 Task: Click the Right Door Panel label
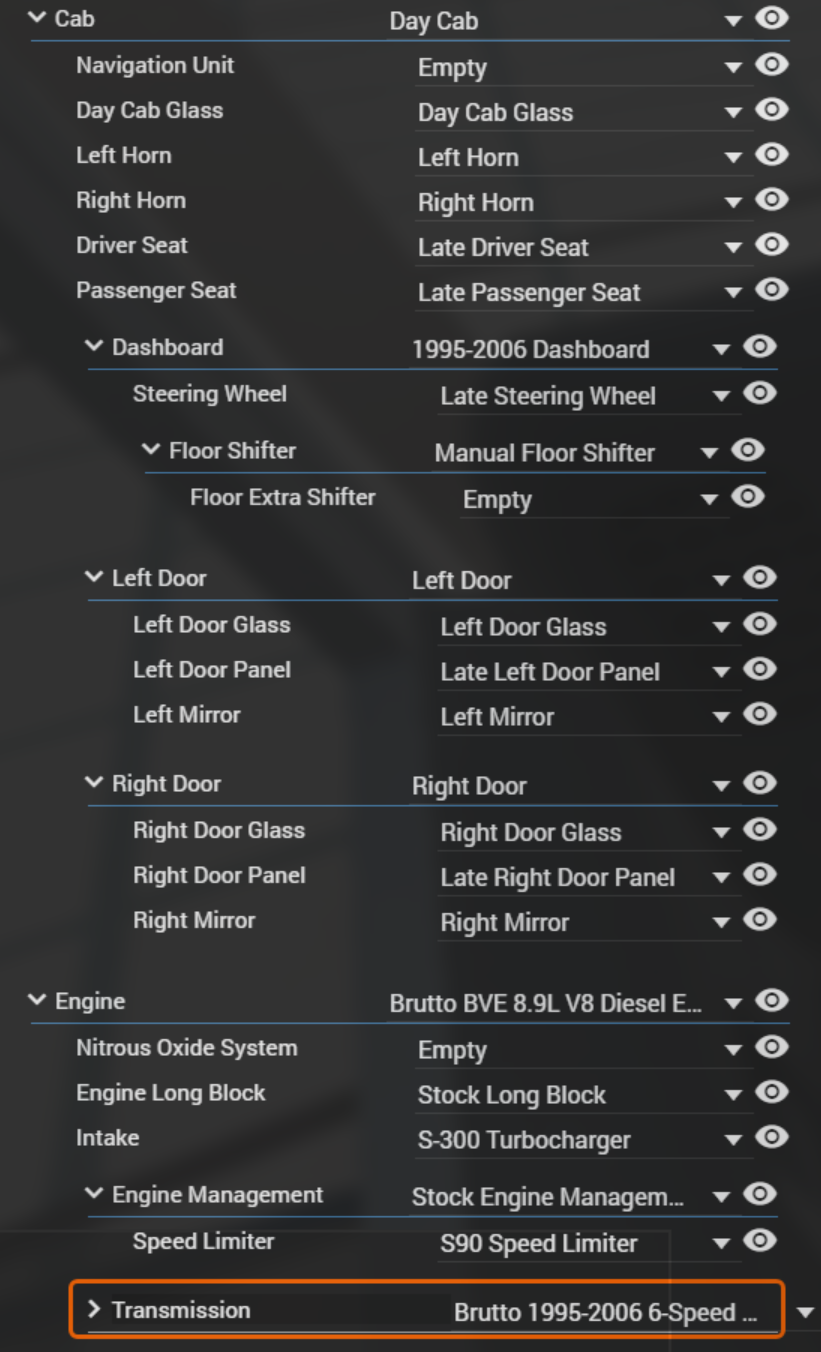click(x=219, y=875)
